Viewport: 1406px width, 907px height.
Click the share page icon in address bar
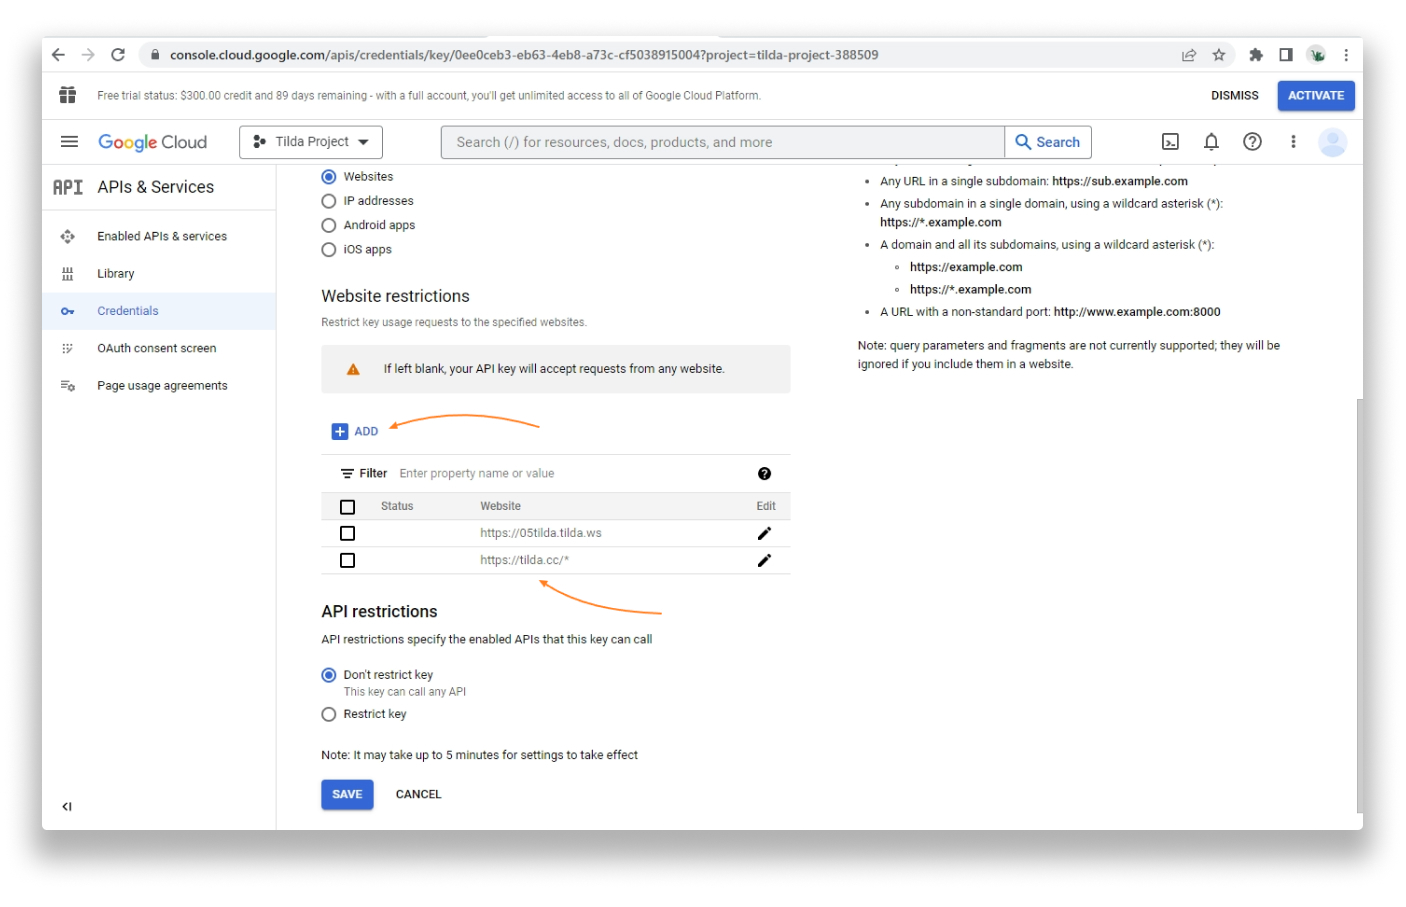[1189, 55]
